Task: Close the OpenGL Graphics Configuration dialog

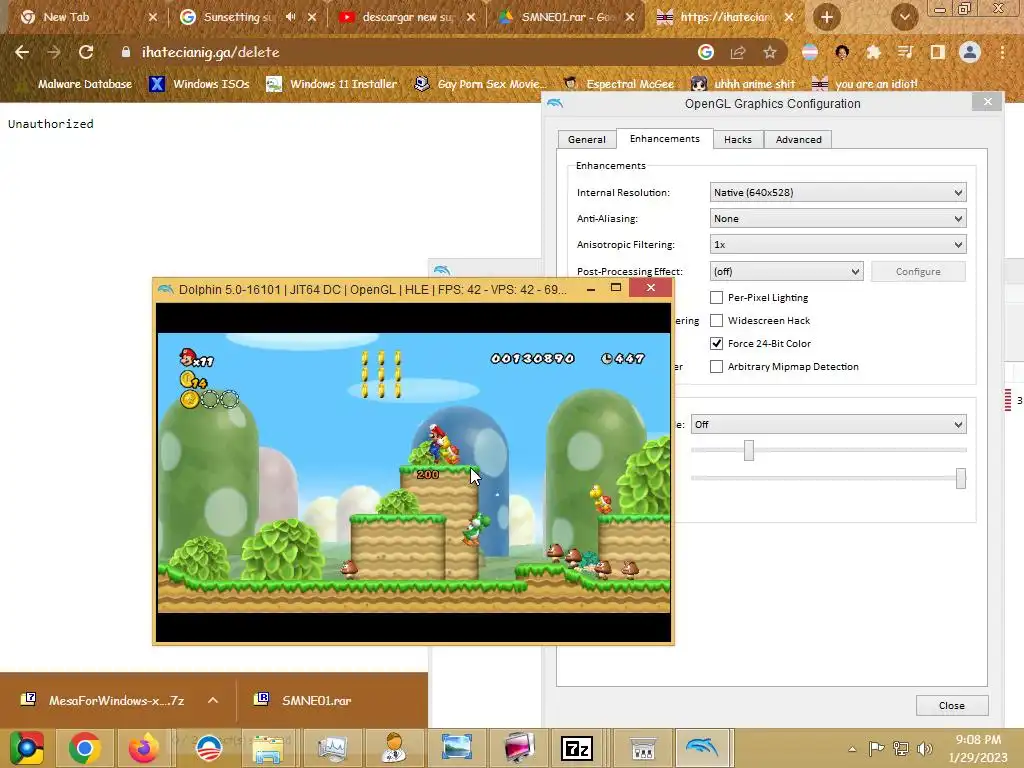Action: pyautogui.click(x=987, y=102)
